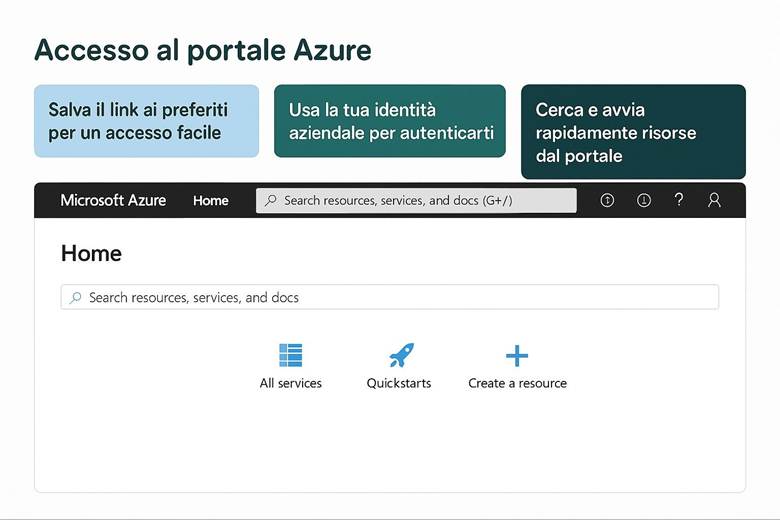Click the Create a resource plus icon

[517, 355]
